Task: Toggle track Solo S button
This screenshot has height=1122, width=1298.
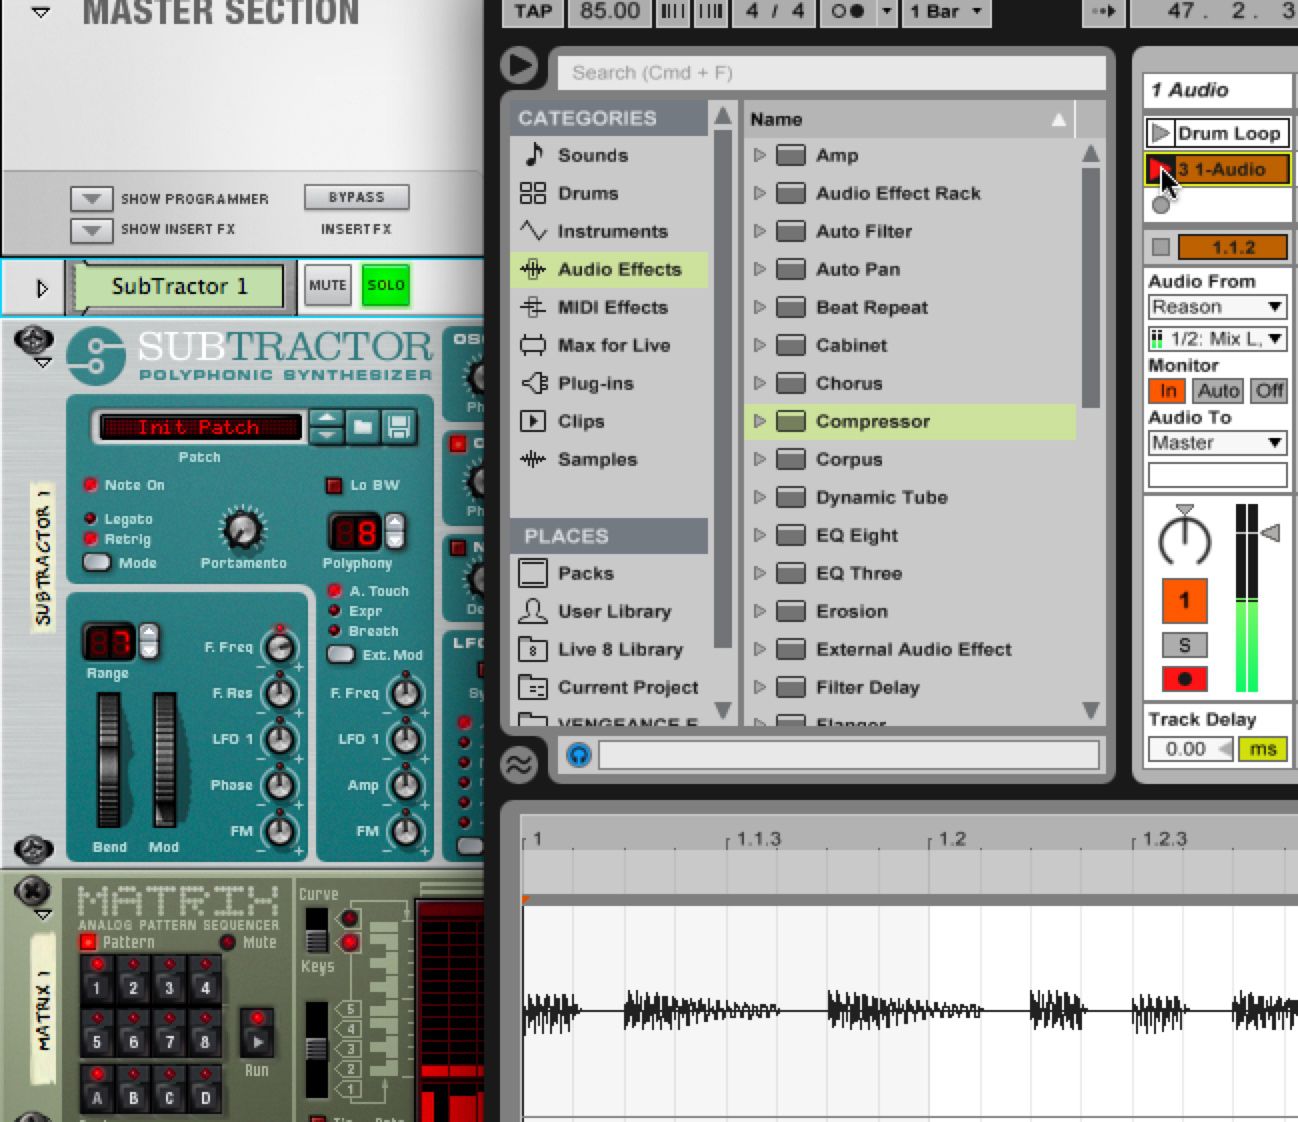Action: pos(1184,645)
